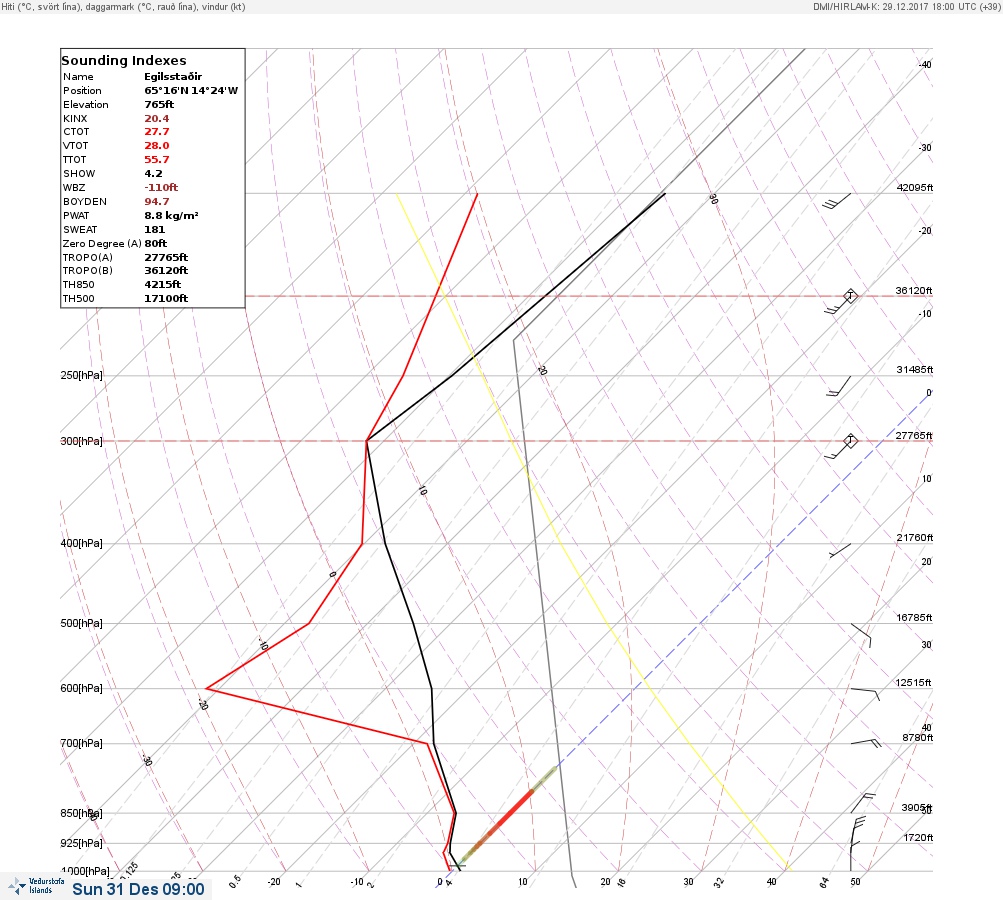Click the position value 65°16'N 14°24'W

[x=191, y=91]
